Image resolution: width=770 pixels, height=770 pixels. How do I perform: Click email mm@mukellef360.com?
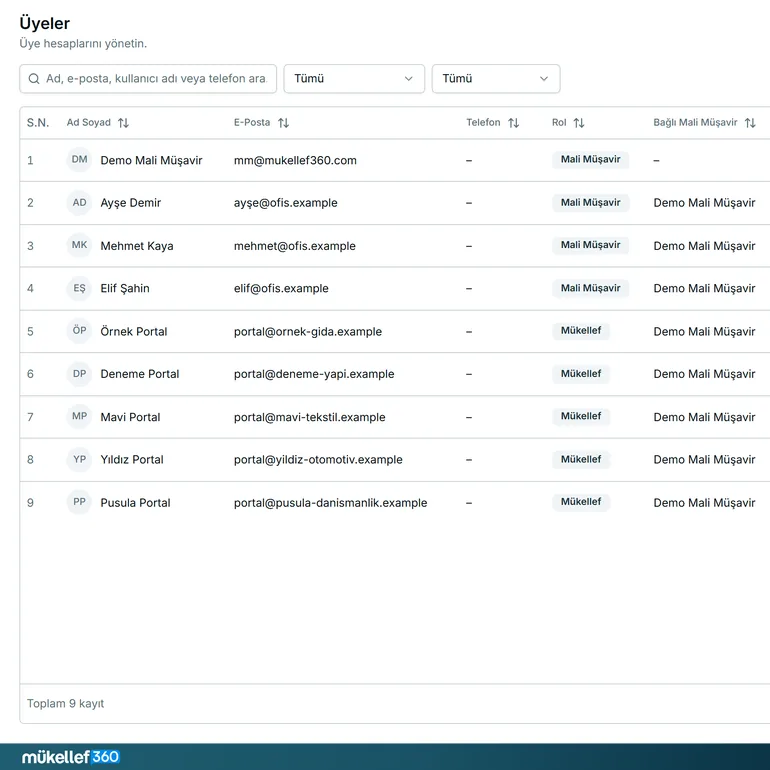pos(295,161)
